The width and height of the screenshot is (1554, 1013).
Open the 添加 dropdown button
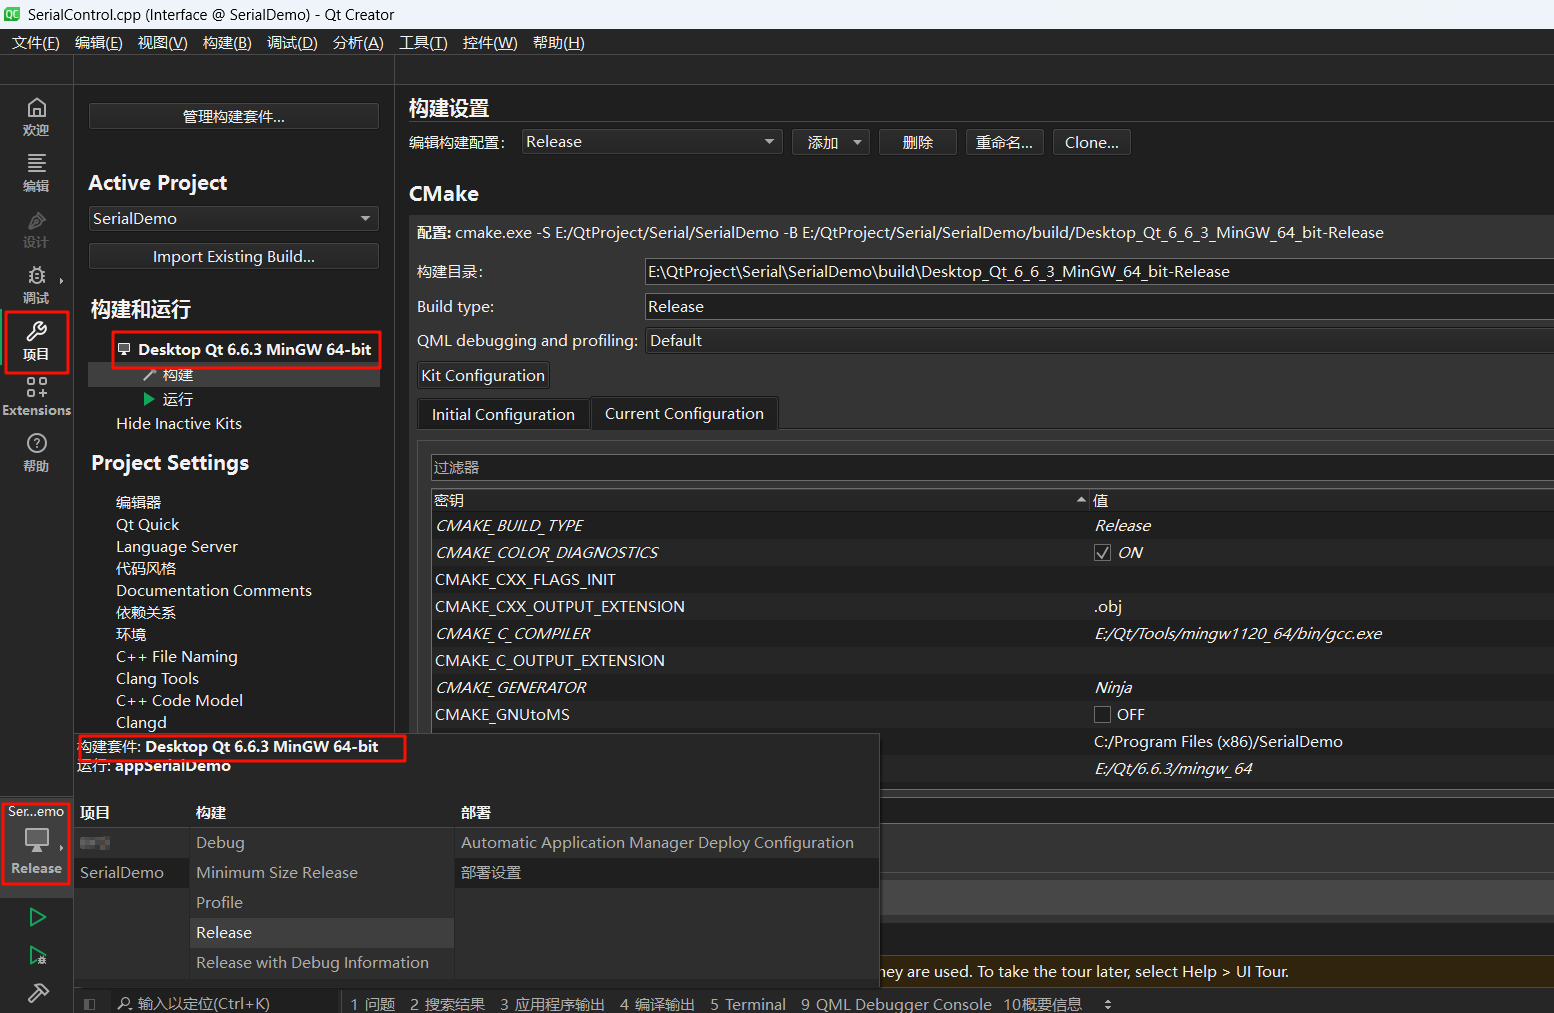point(831,142)
